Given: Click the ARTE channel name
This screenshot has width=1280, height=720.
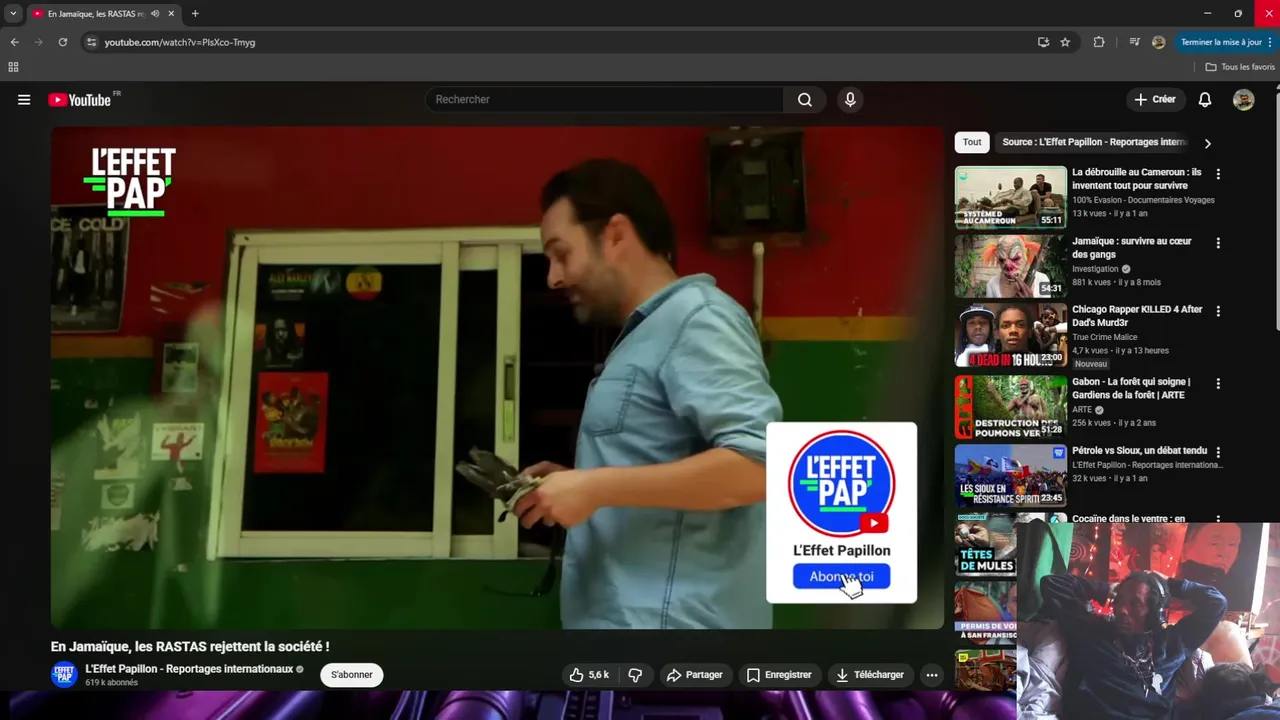Looking at the screenshot, I should (x=1082, y=410).
